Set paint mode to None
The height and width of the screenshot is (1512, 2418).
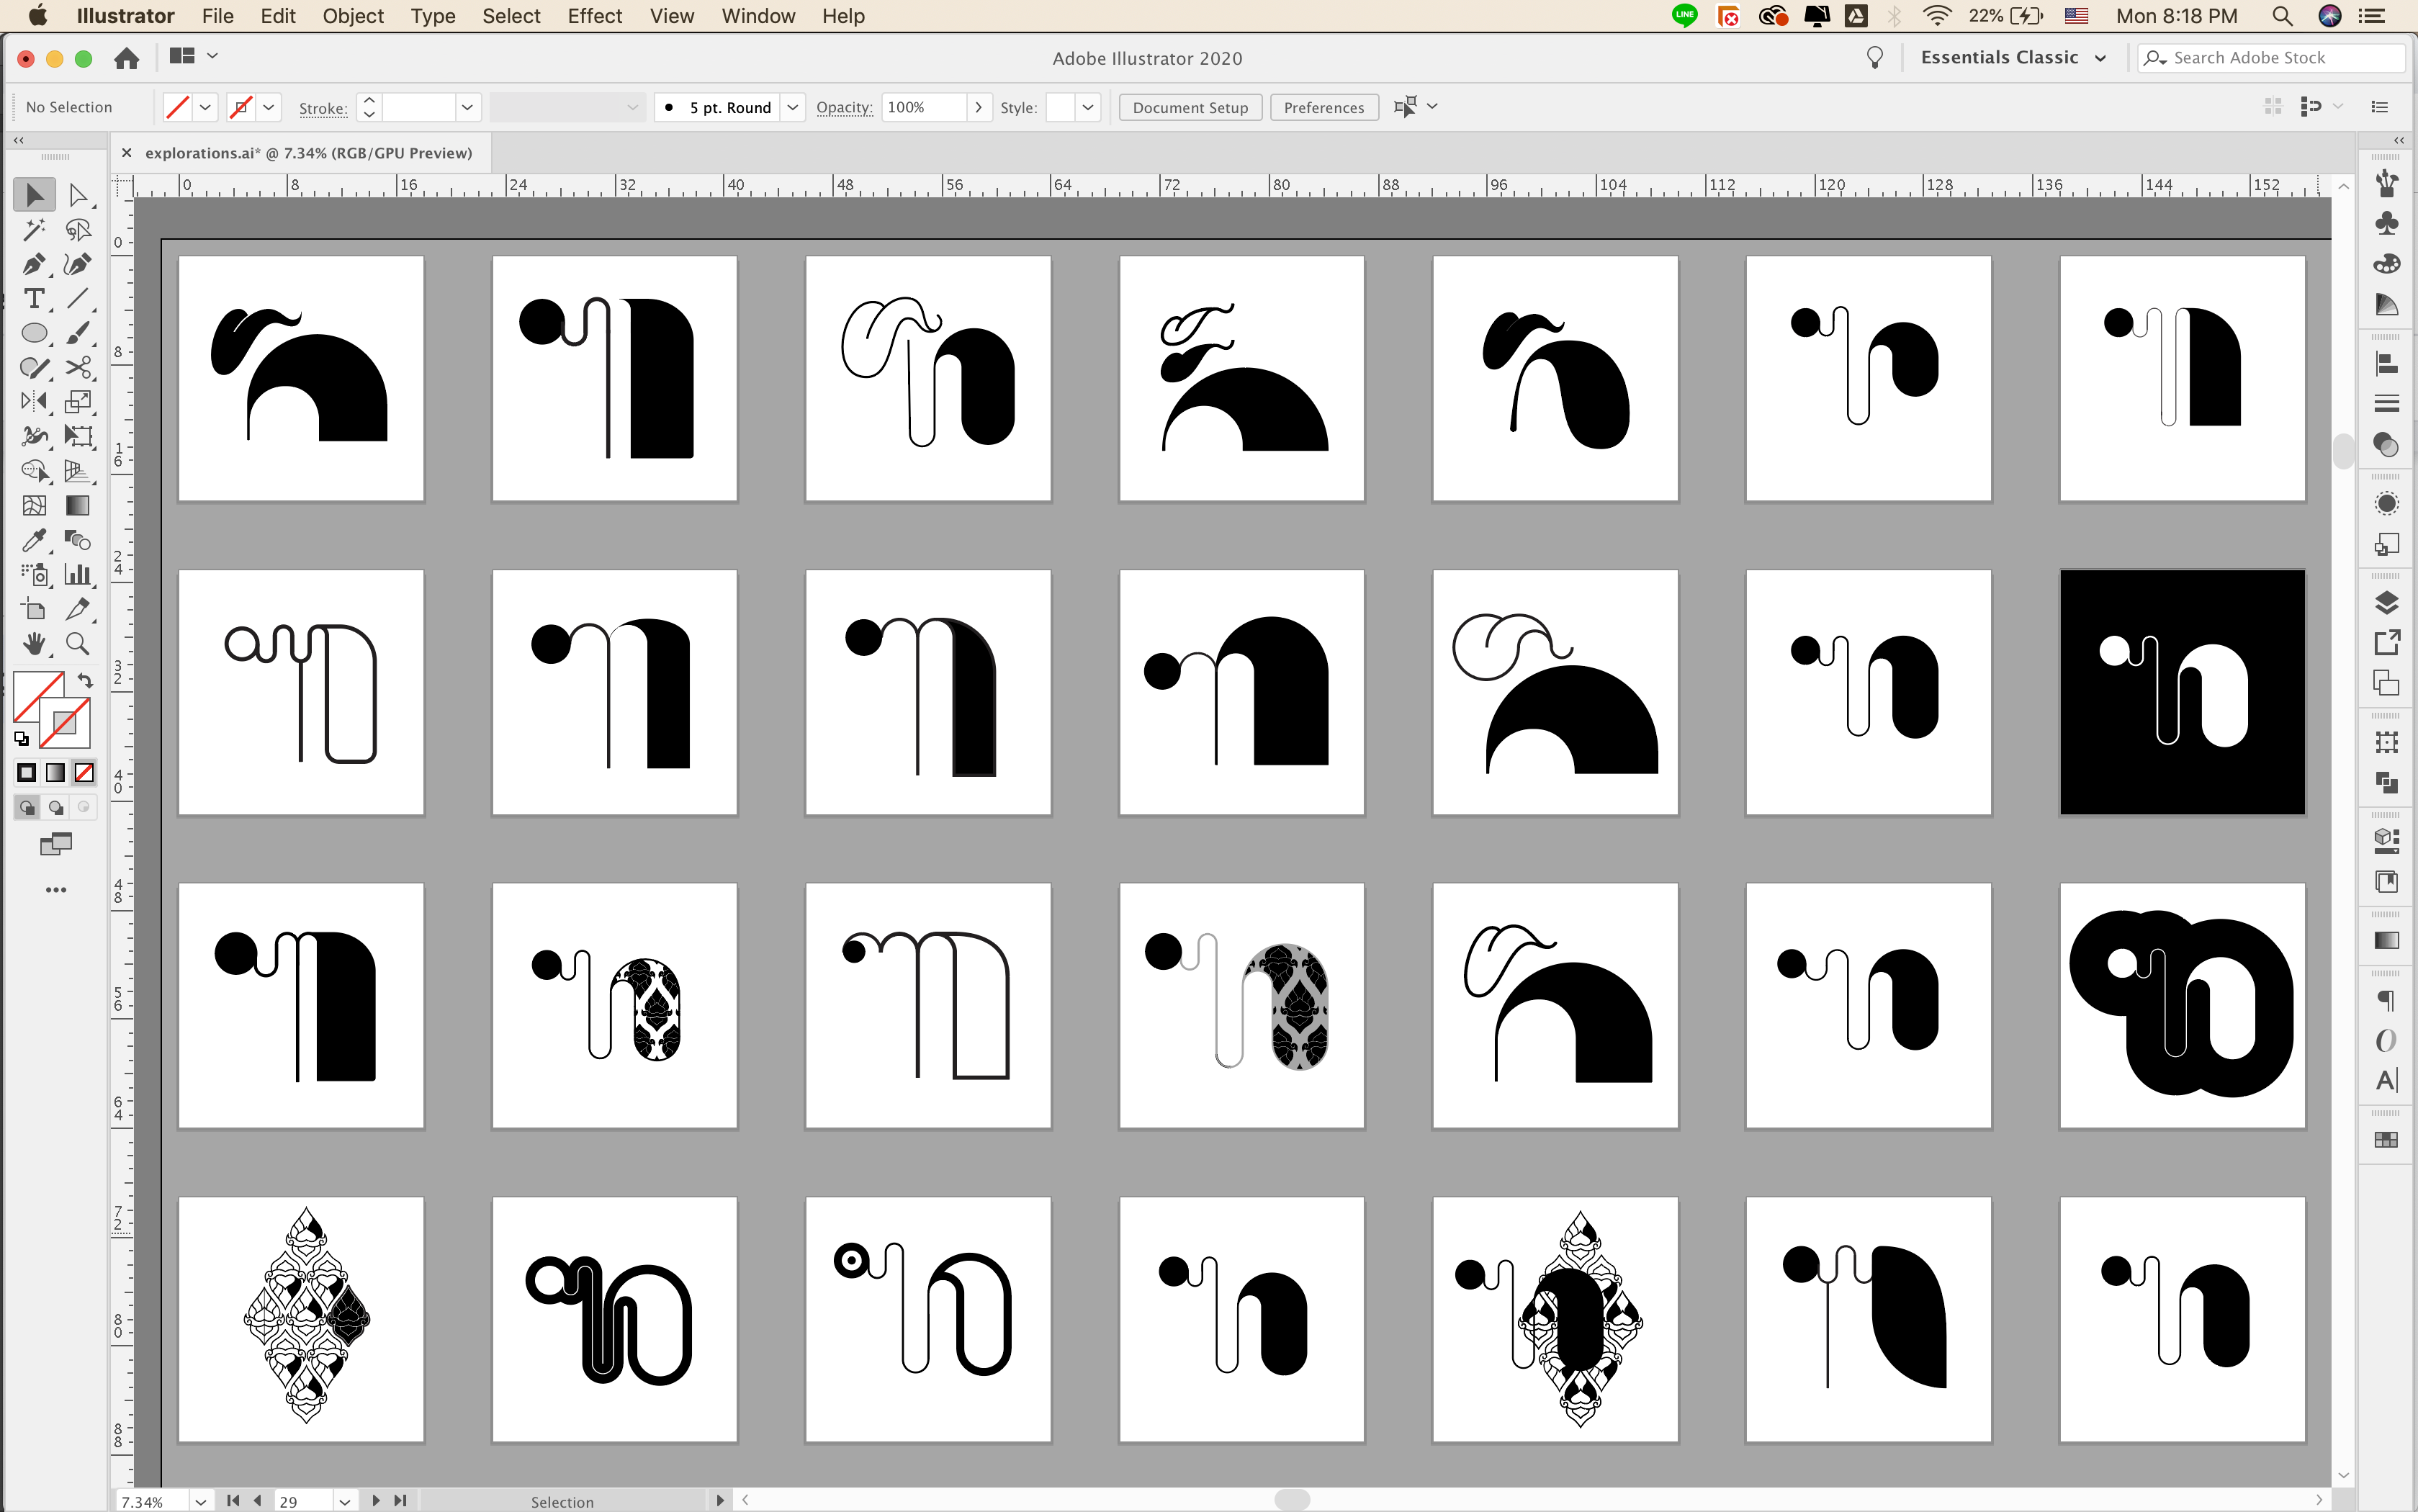[85, 773]
